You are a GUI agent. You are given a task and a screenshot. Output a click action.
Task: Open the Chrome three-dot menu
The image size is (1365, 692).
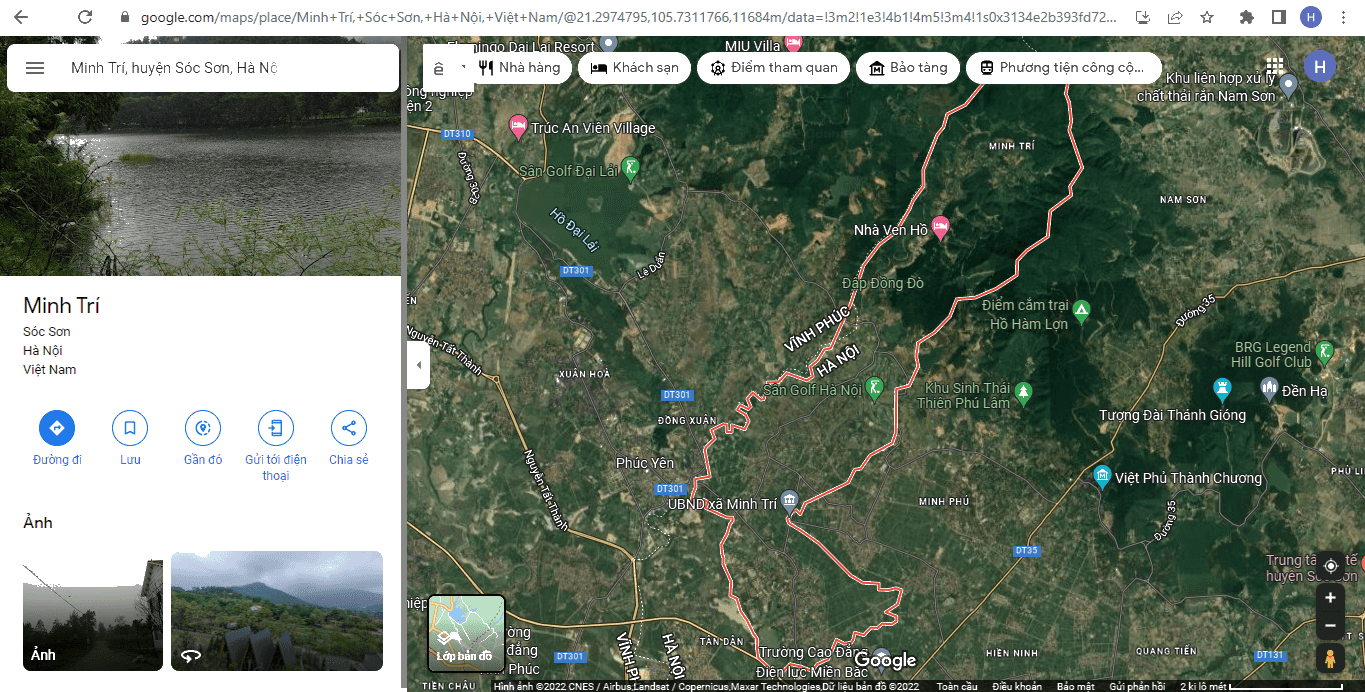1345,17
